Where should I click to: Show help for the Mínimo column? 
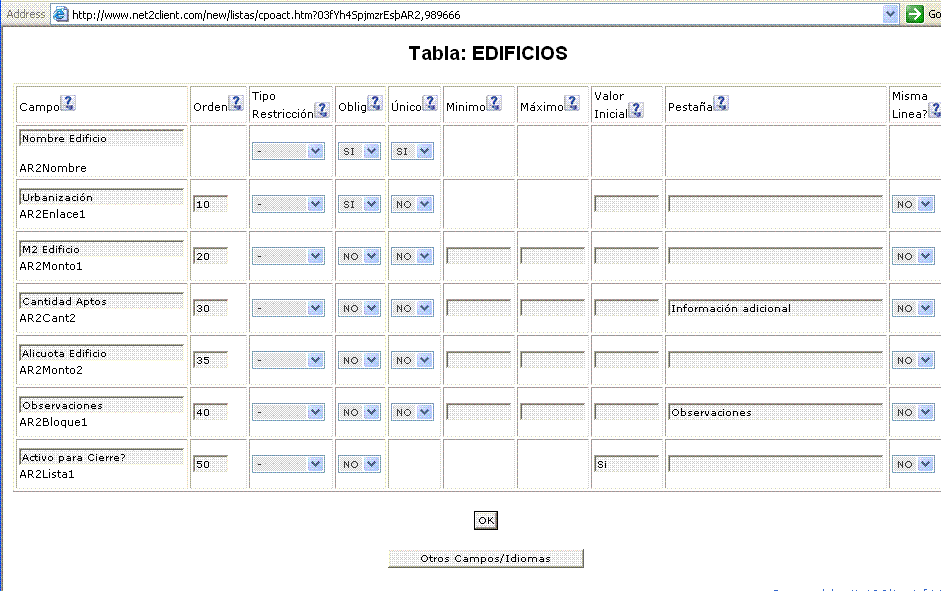coord(494,103)
